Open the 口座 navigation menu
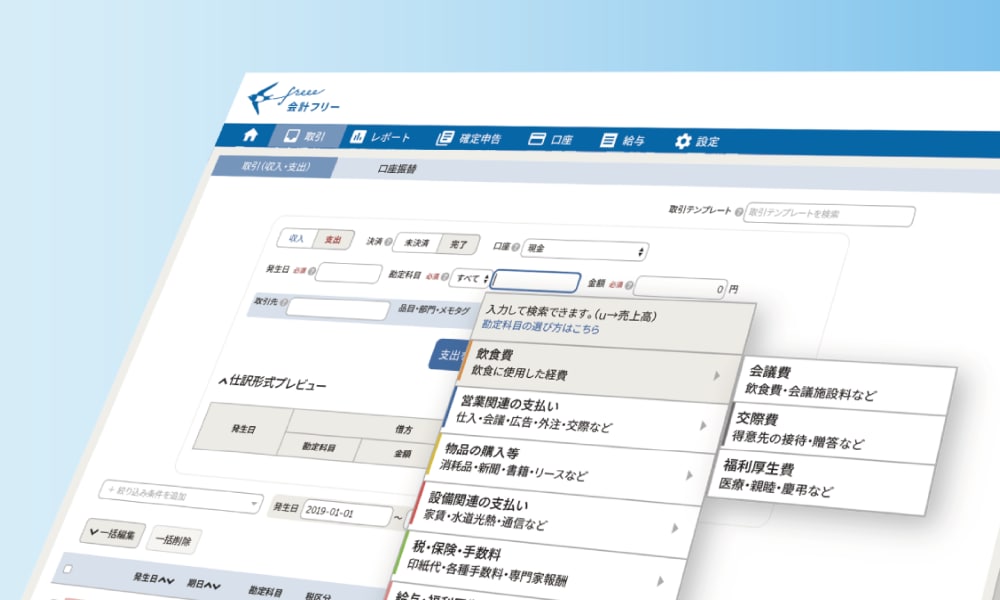1000x600 pixels. pos(550,139)
